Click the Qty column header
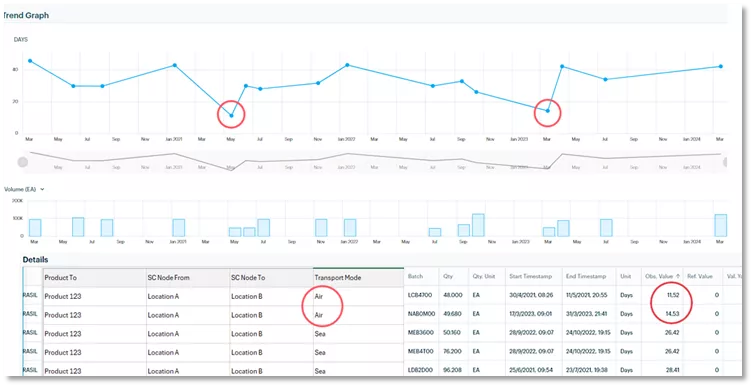Image resolution: width=753 pixels, height=387 pixels. click(x=453, y=277)
